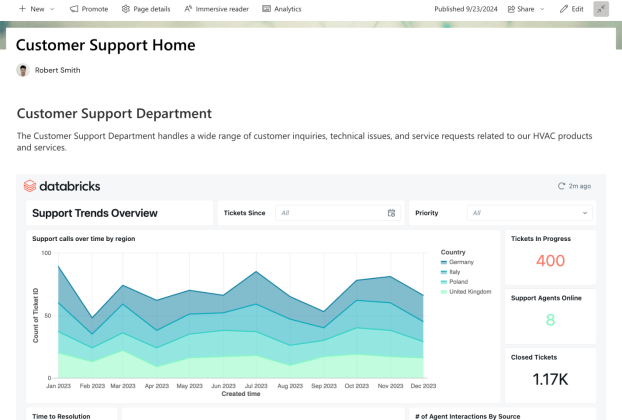
Task: Open the calendar picker in Tickets Since
Action: coord(391,213)
